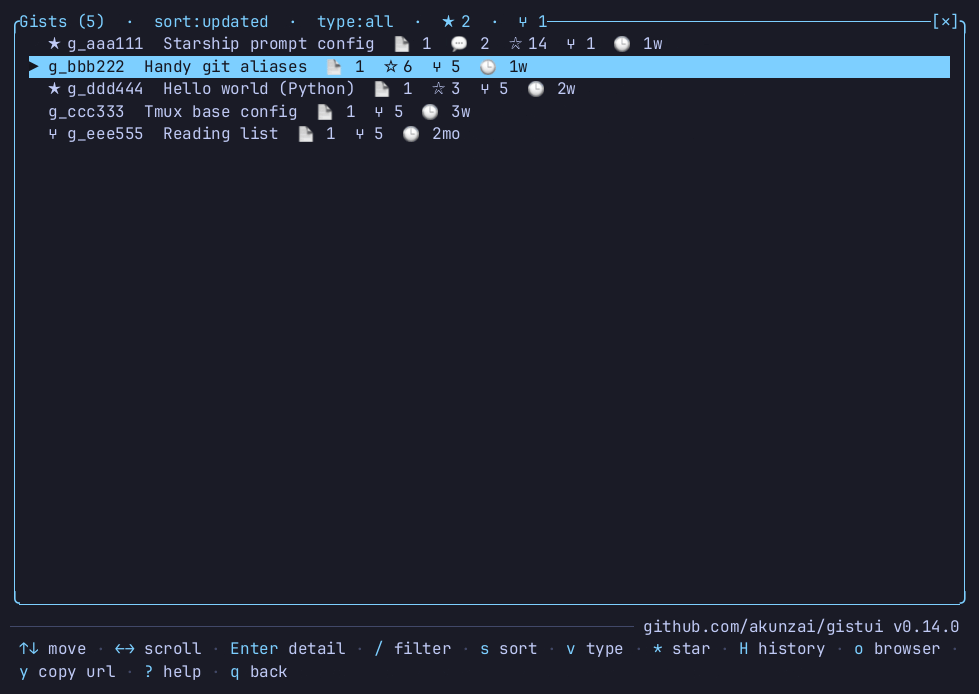Click the outline star icon beside 14

515,44
